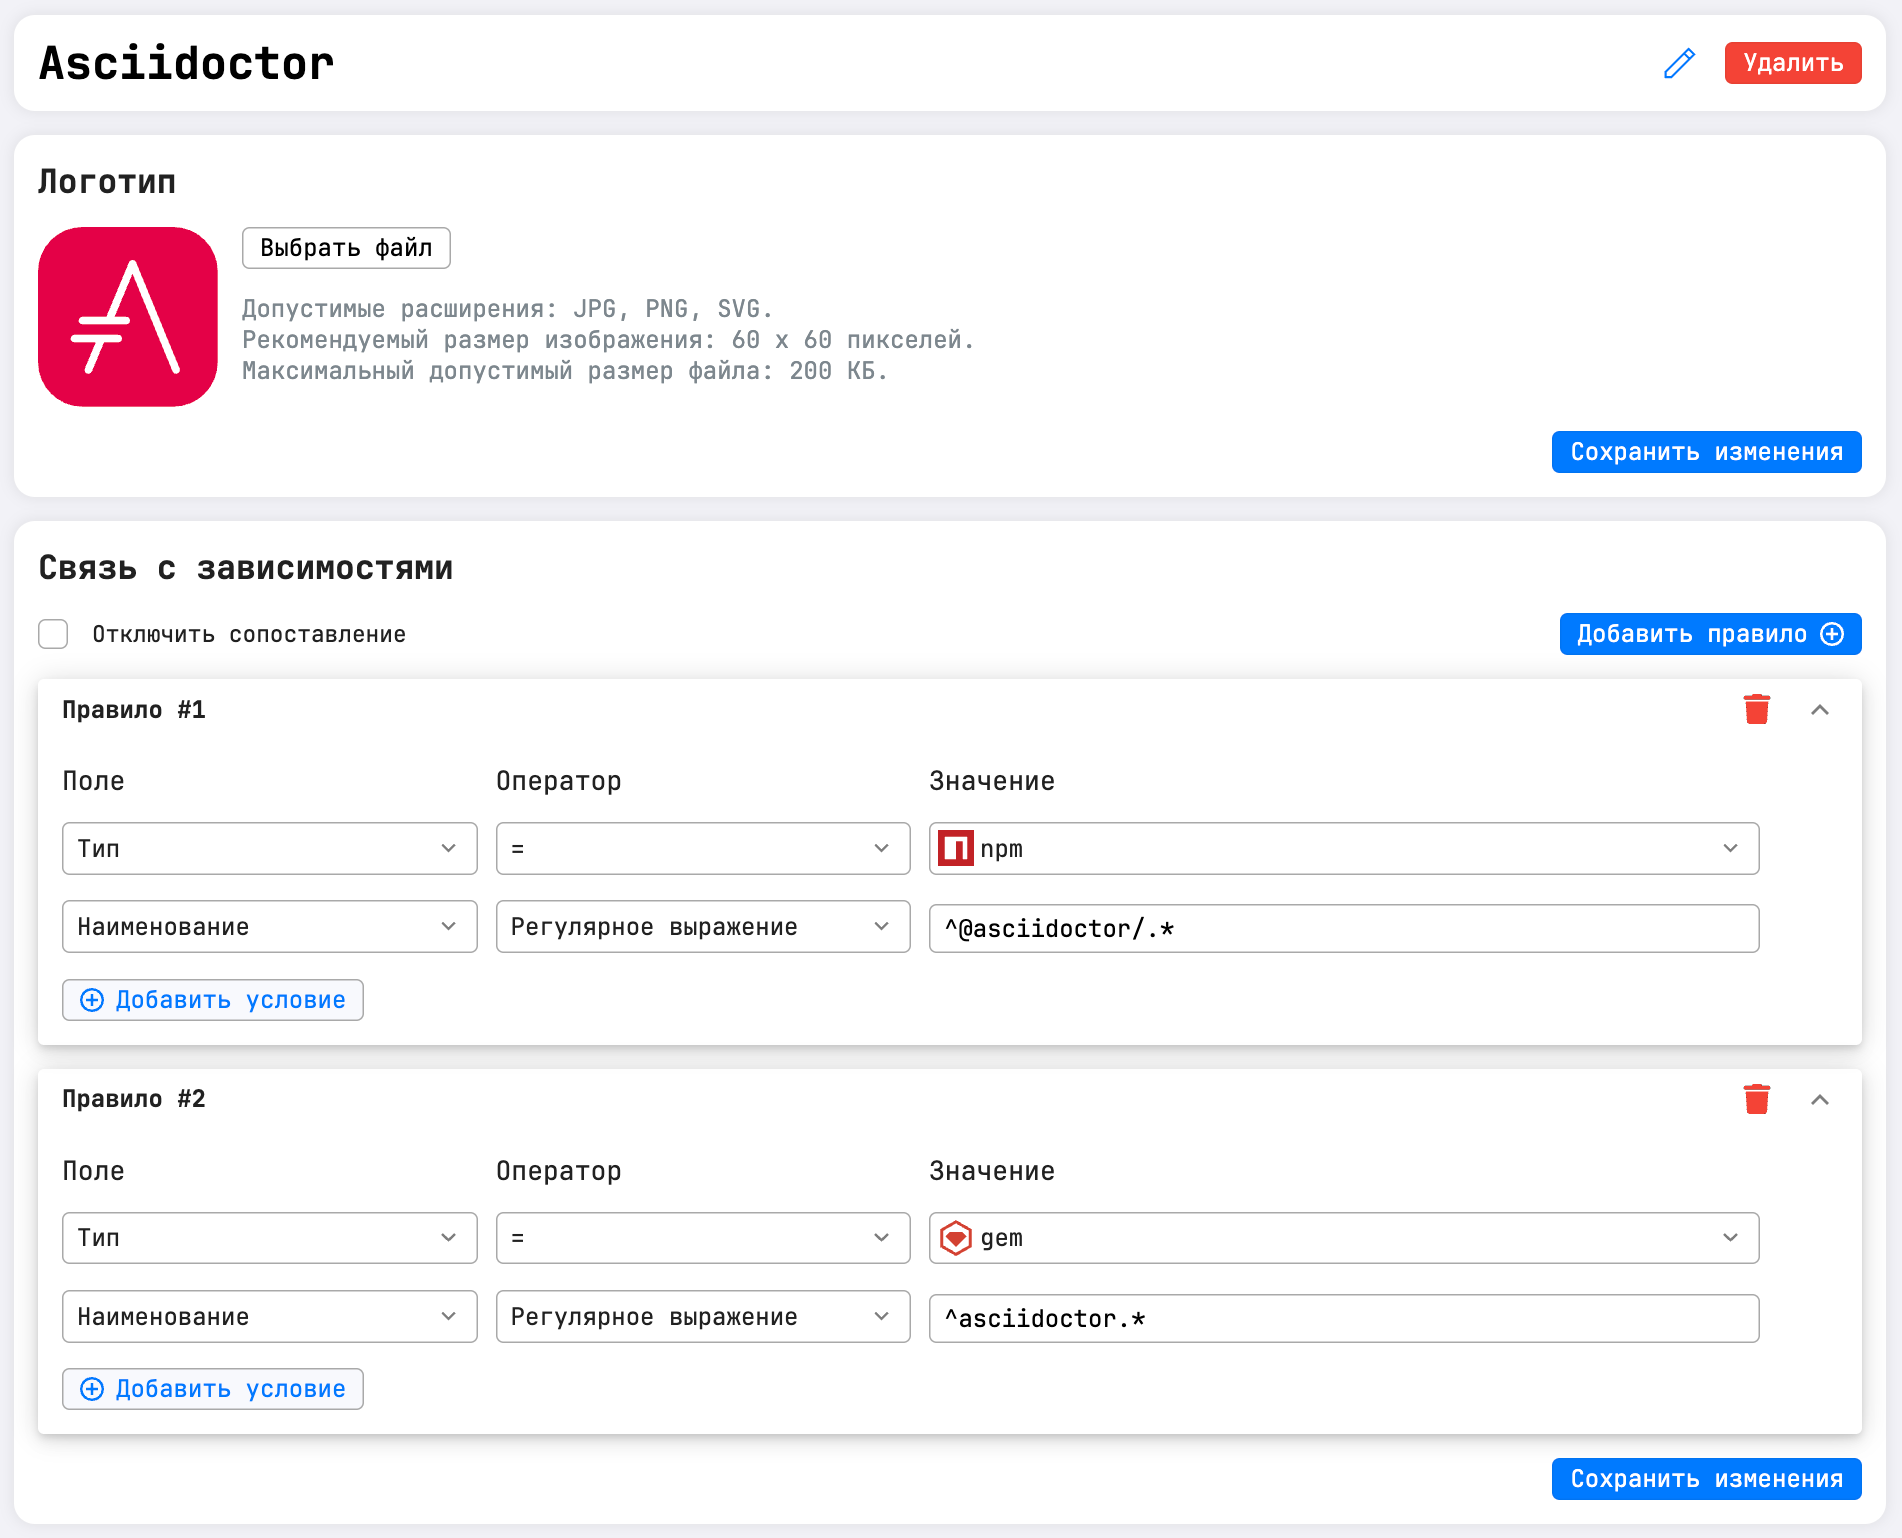
Task: Add condition to Правило #2
Action: click(x=213, y=1389)
